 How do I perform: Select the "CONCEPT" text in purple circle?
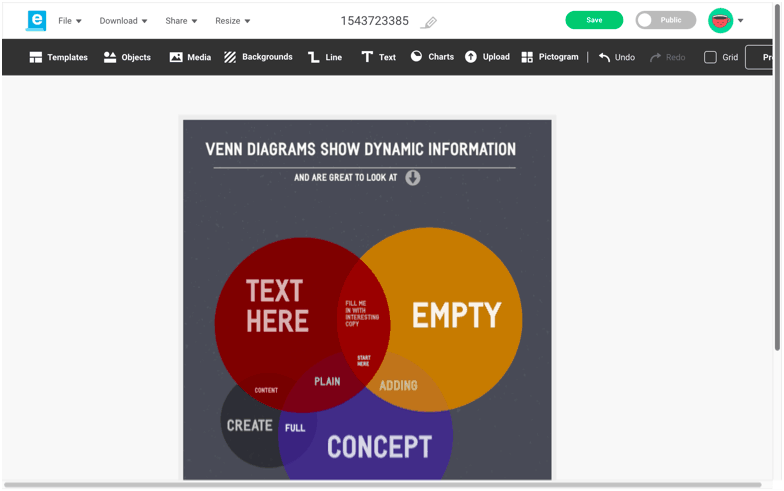[x=380, y=447]
